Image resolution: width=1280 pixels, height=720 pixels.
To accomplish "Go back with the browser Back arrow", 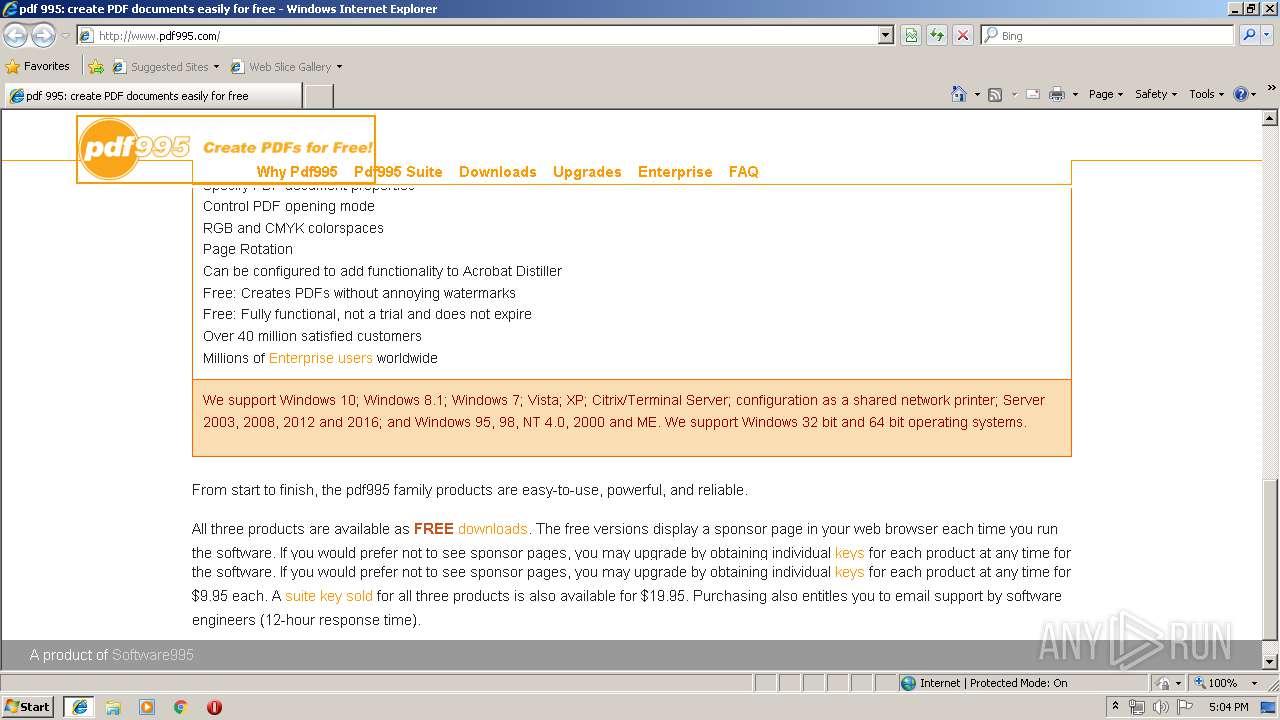I will point(16,36).
